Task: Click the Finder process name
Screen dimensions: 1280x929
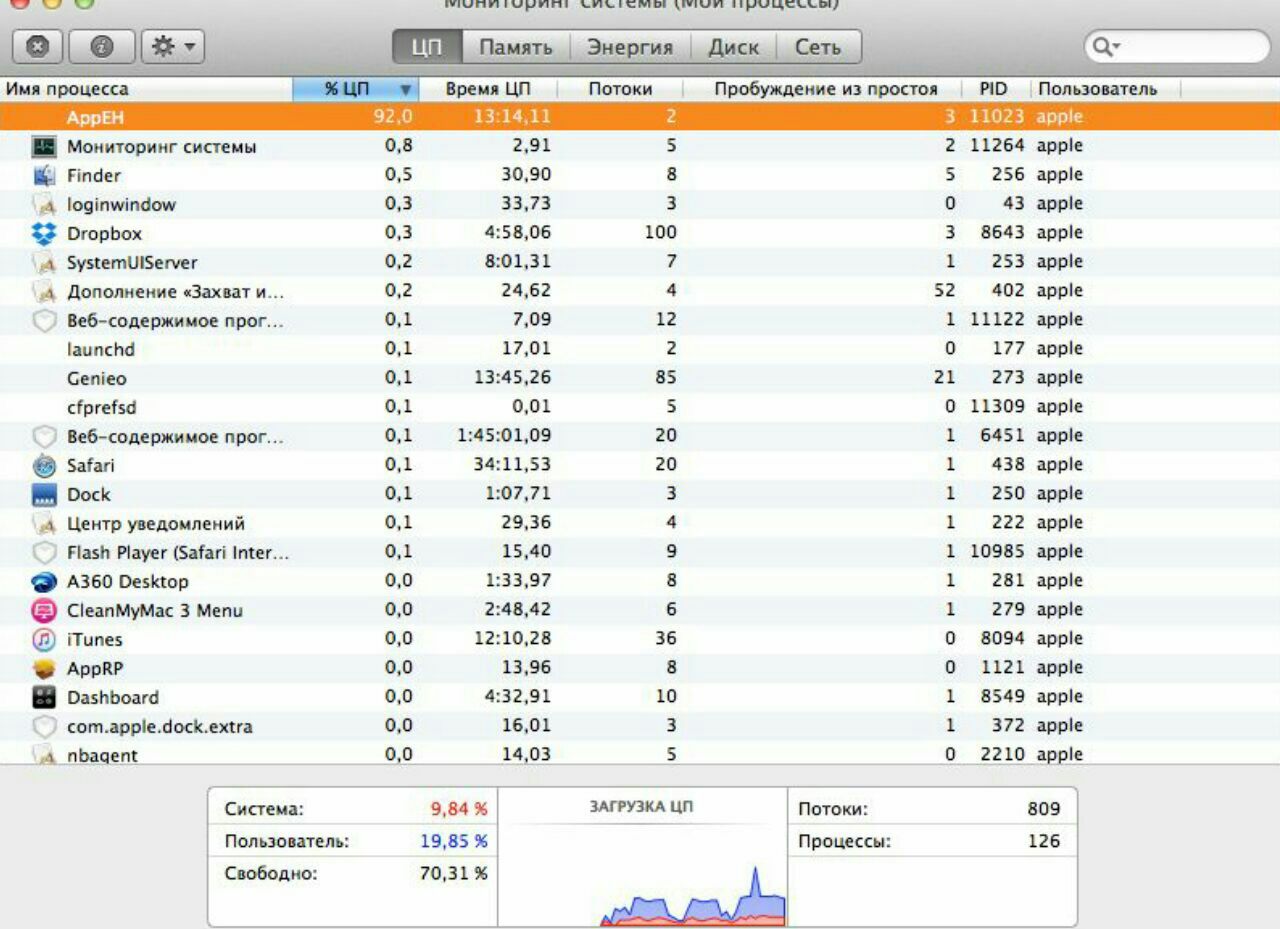Action: (x=94, y=176)
